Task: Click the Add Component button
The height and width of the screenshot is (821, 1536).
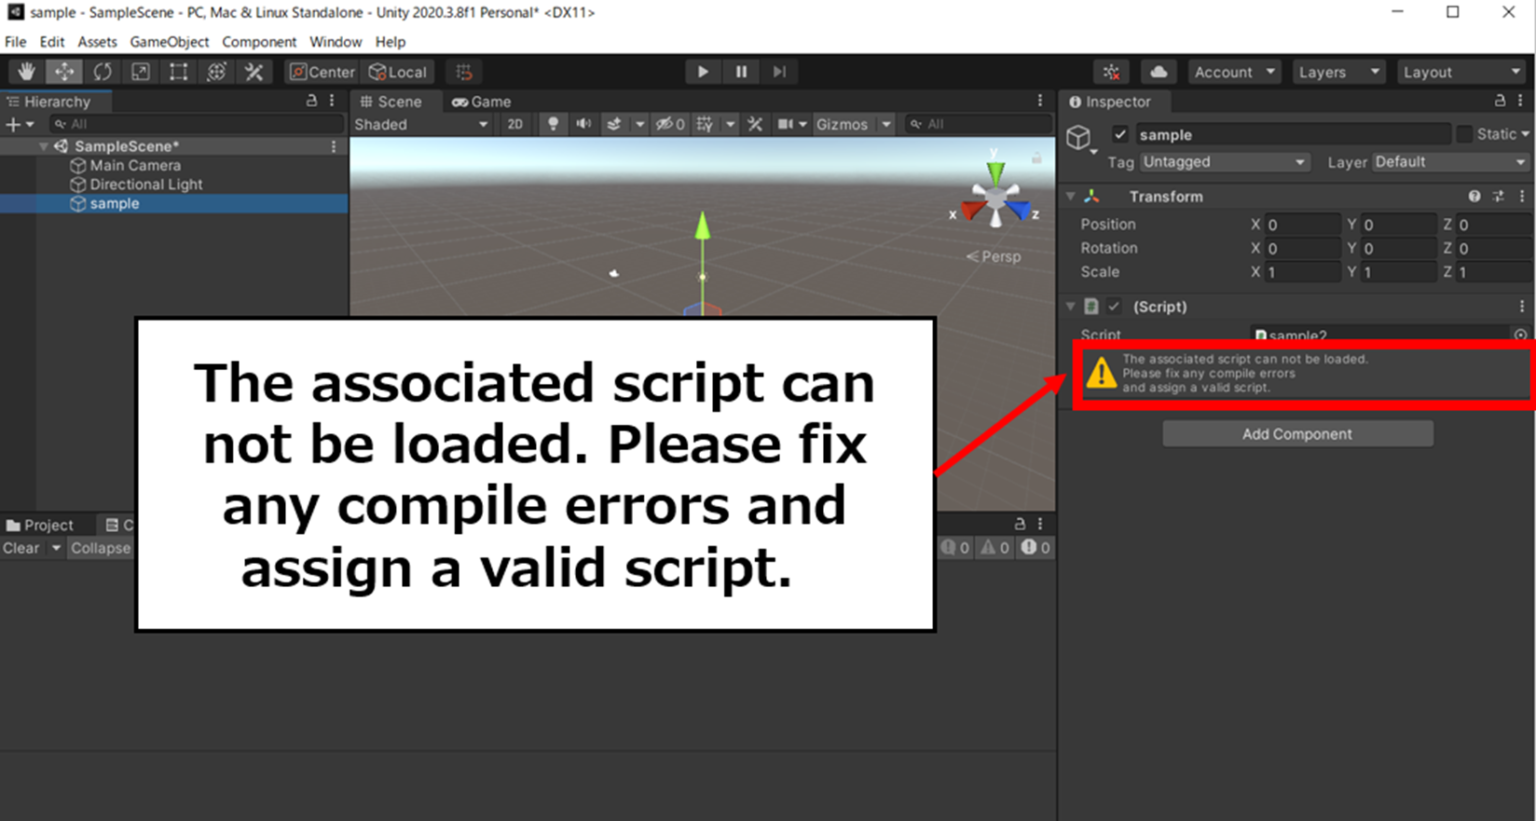Action: coord(1297,434)
